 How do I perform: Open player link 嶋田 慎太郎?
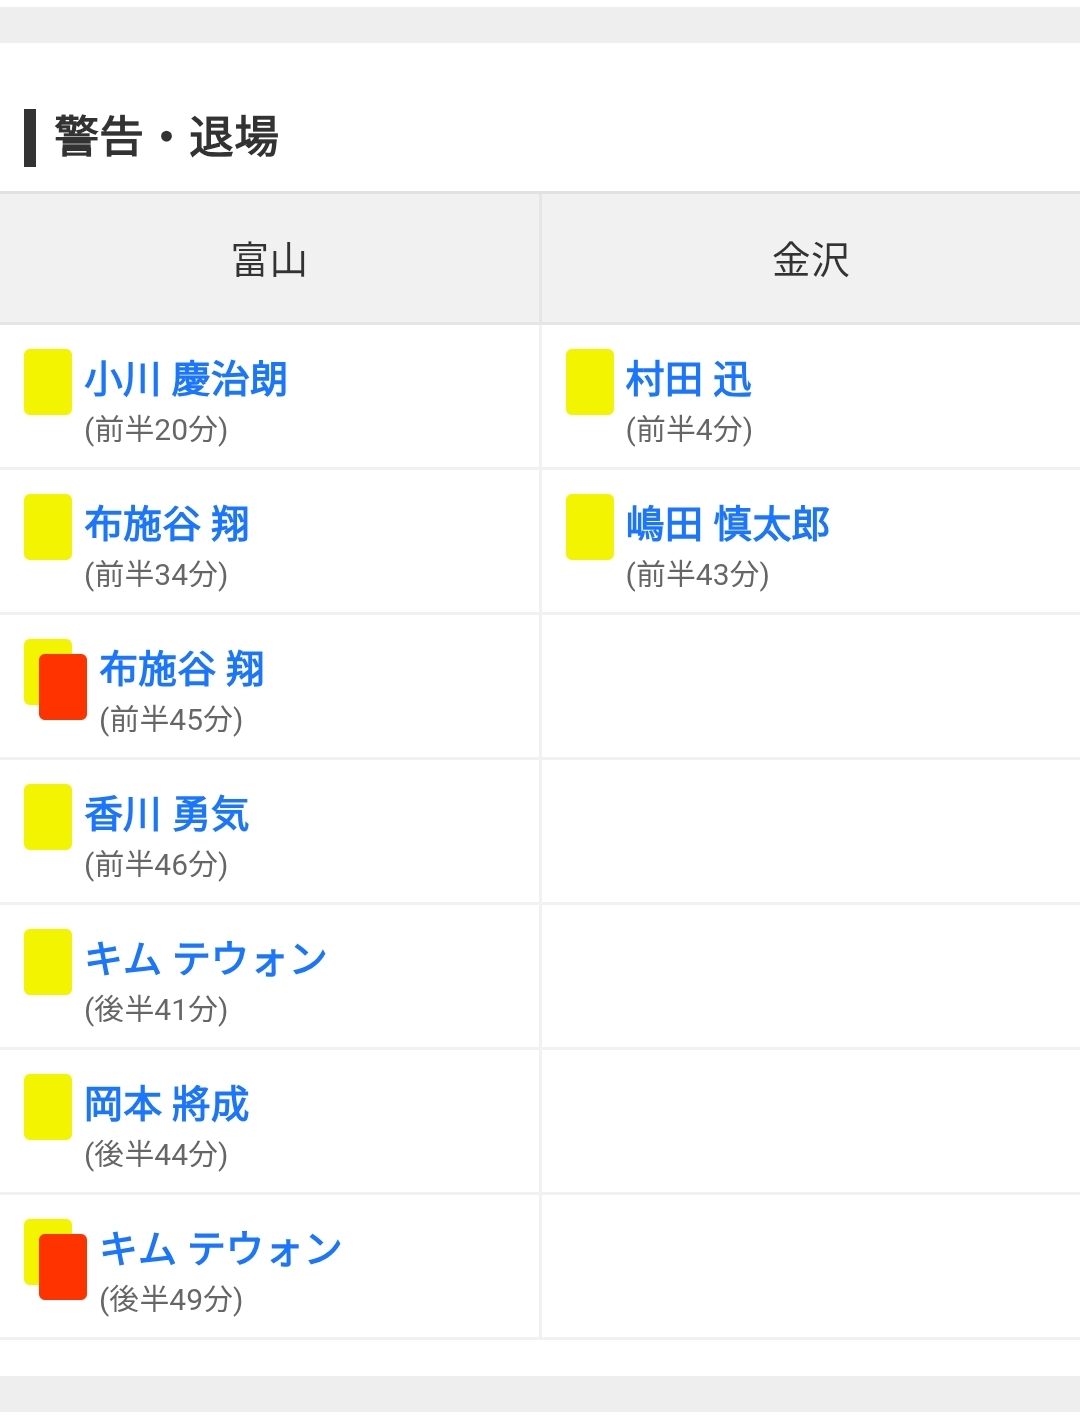pyautogui.click(x=728, y=525)
